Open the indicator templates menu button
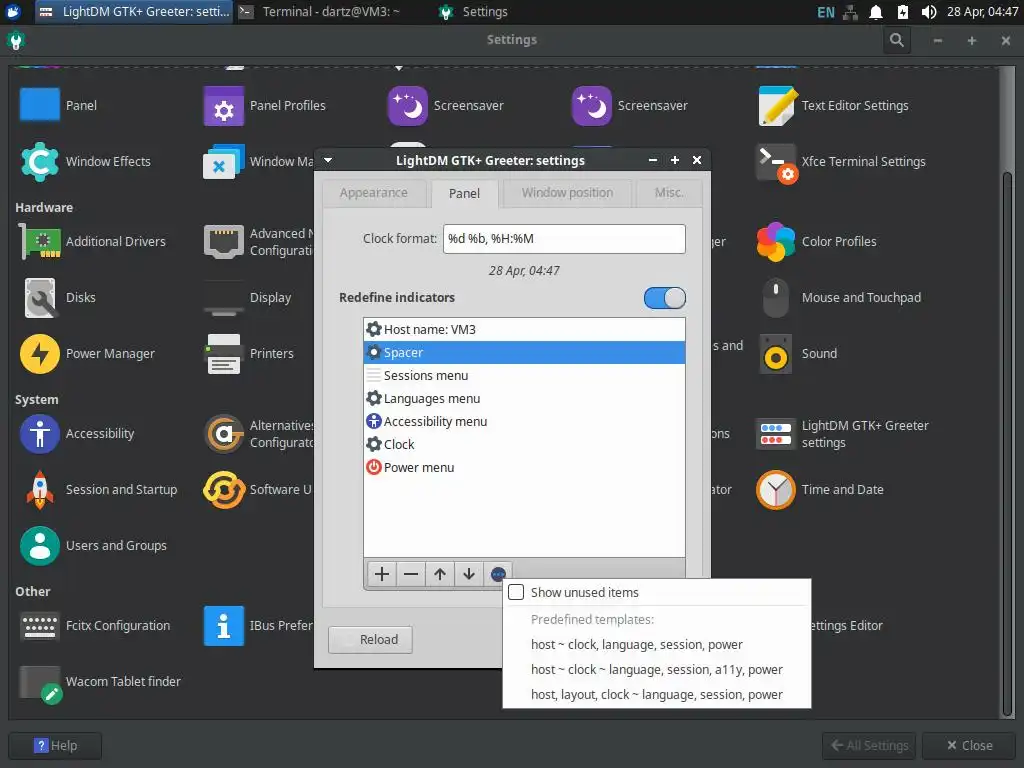The image size is (1024, 768). 498,574
